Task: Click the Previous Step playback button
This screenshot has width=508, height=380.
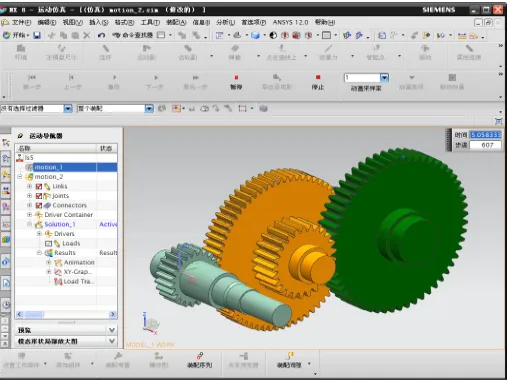Action: click(x=72, y=81)
